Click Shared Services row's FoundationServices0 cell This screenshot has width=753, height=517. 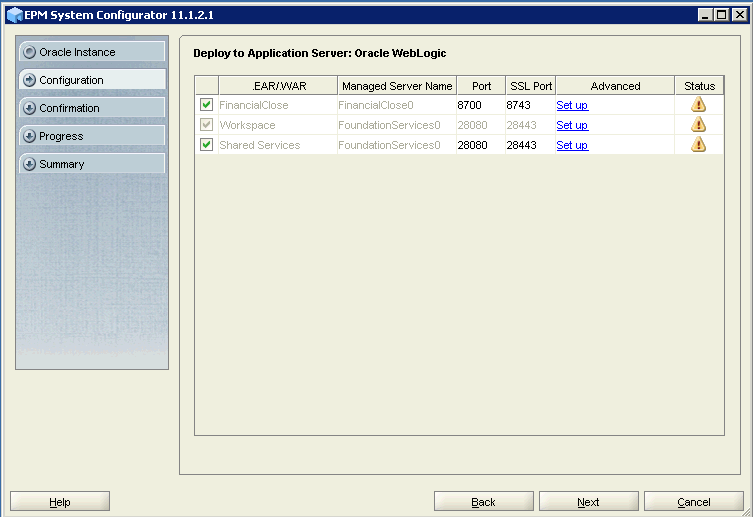397,145
